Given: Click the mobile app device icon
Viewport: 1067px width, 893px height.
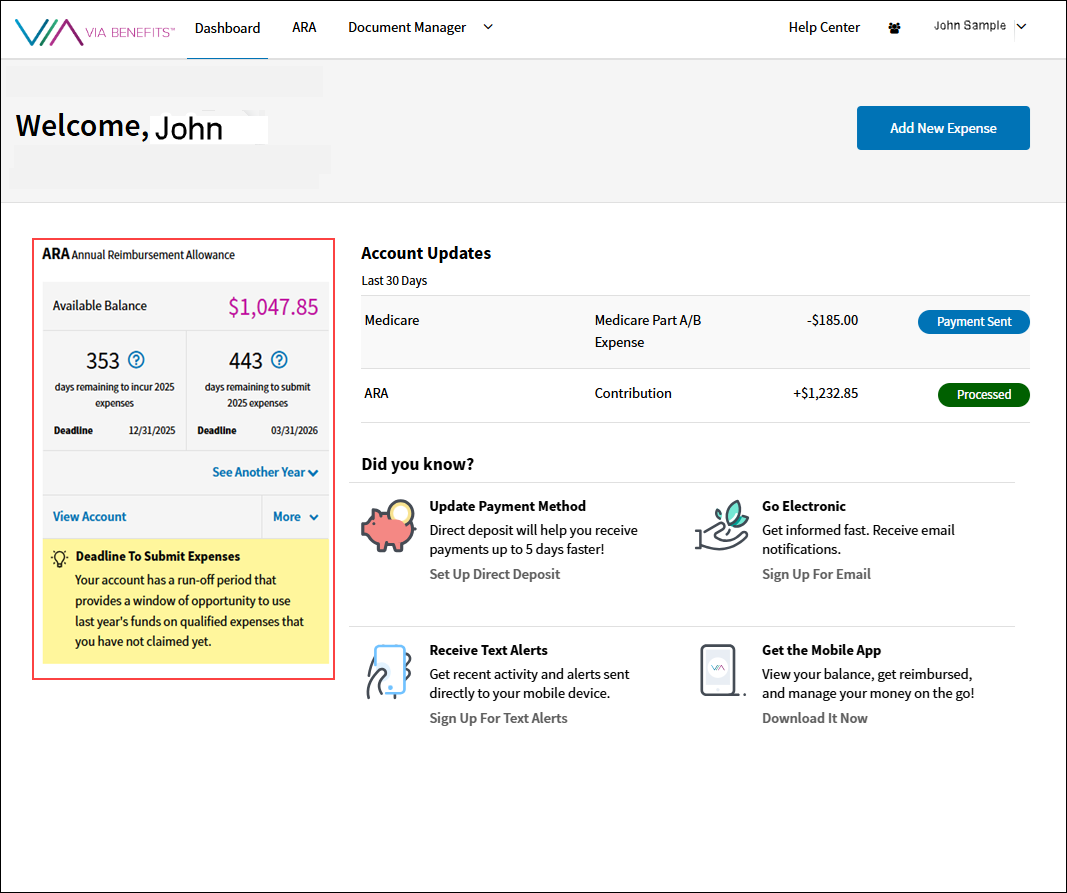Looking at the screenshot, I should pos(720,670).
